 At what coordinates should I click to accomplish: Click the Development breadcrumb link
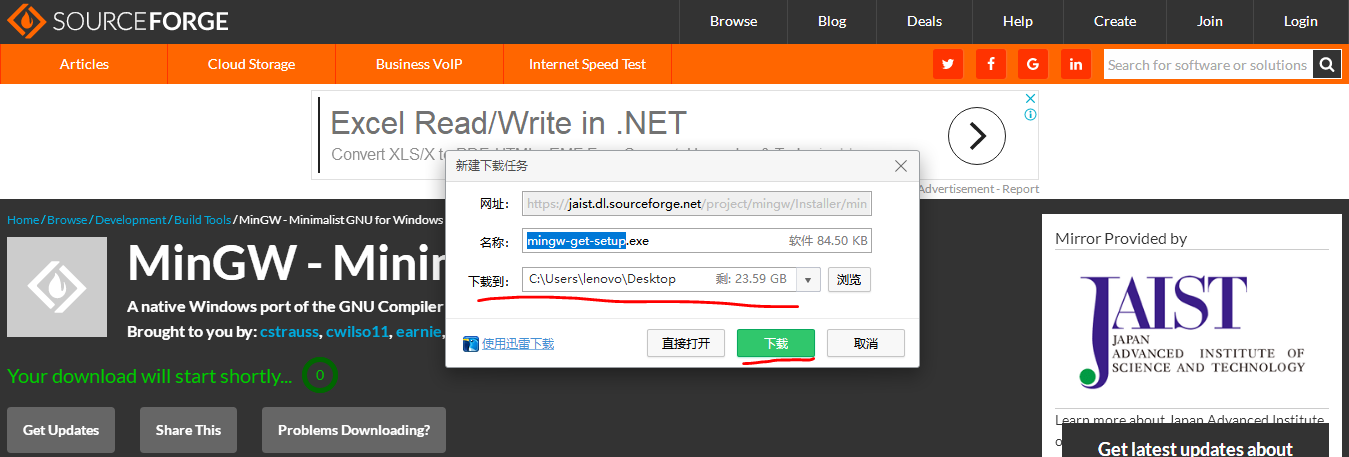point(130,220)
